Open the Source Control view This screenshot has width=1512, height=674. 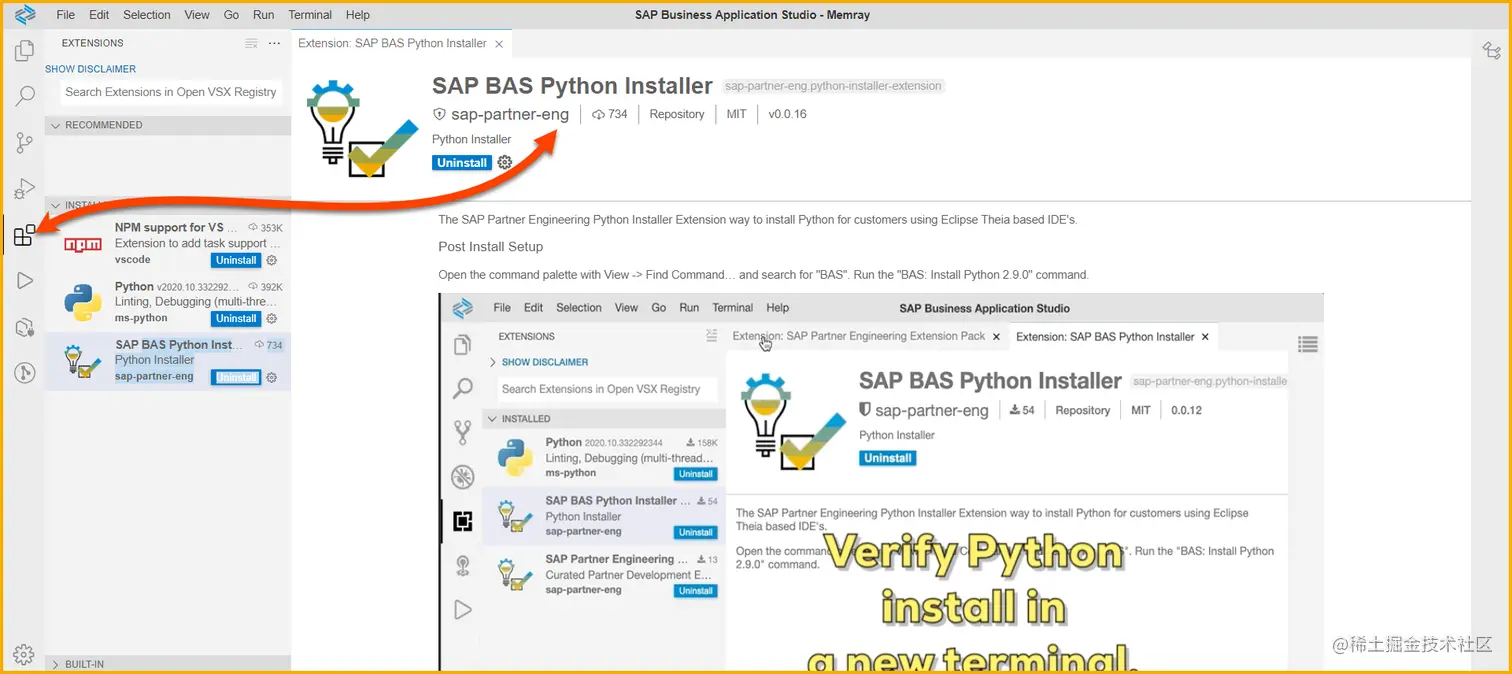24,143
